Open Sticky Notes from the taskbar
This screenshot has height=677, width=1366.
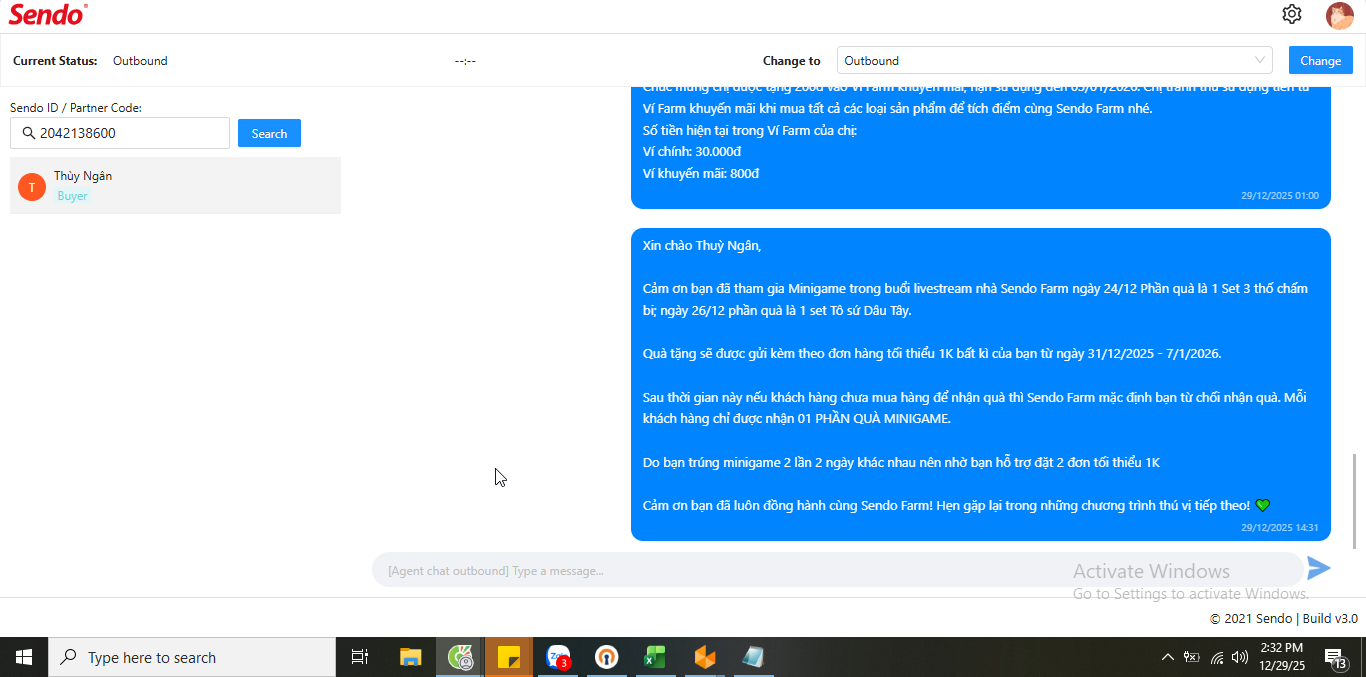[509, 657]
